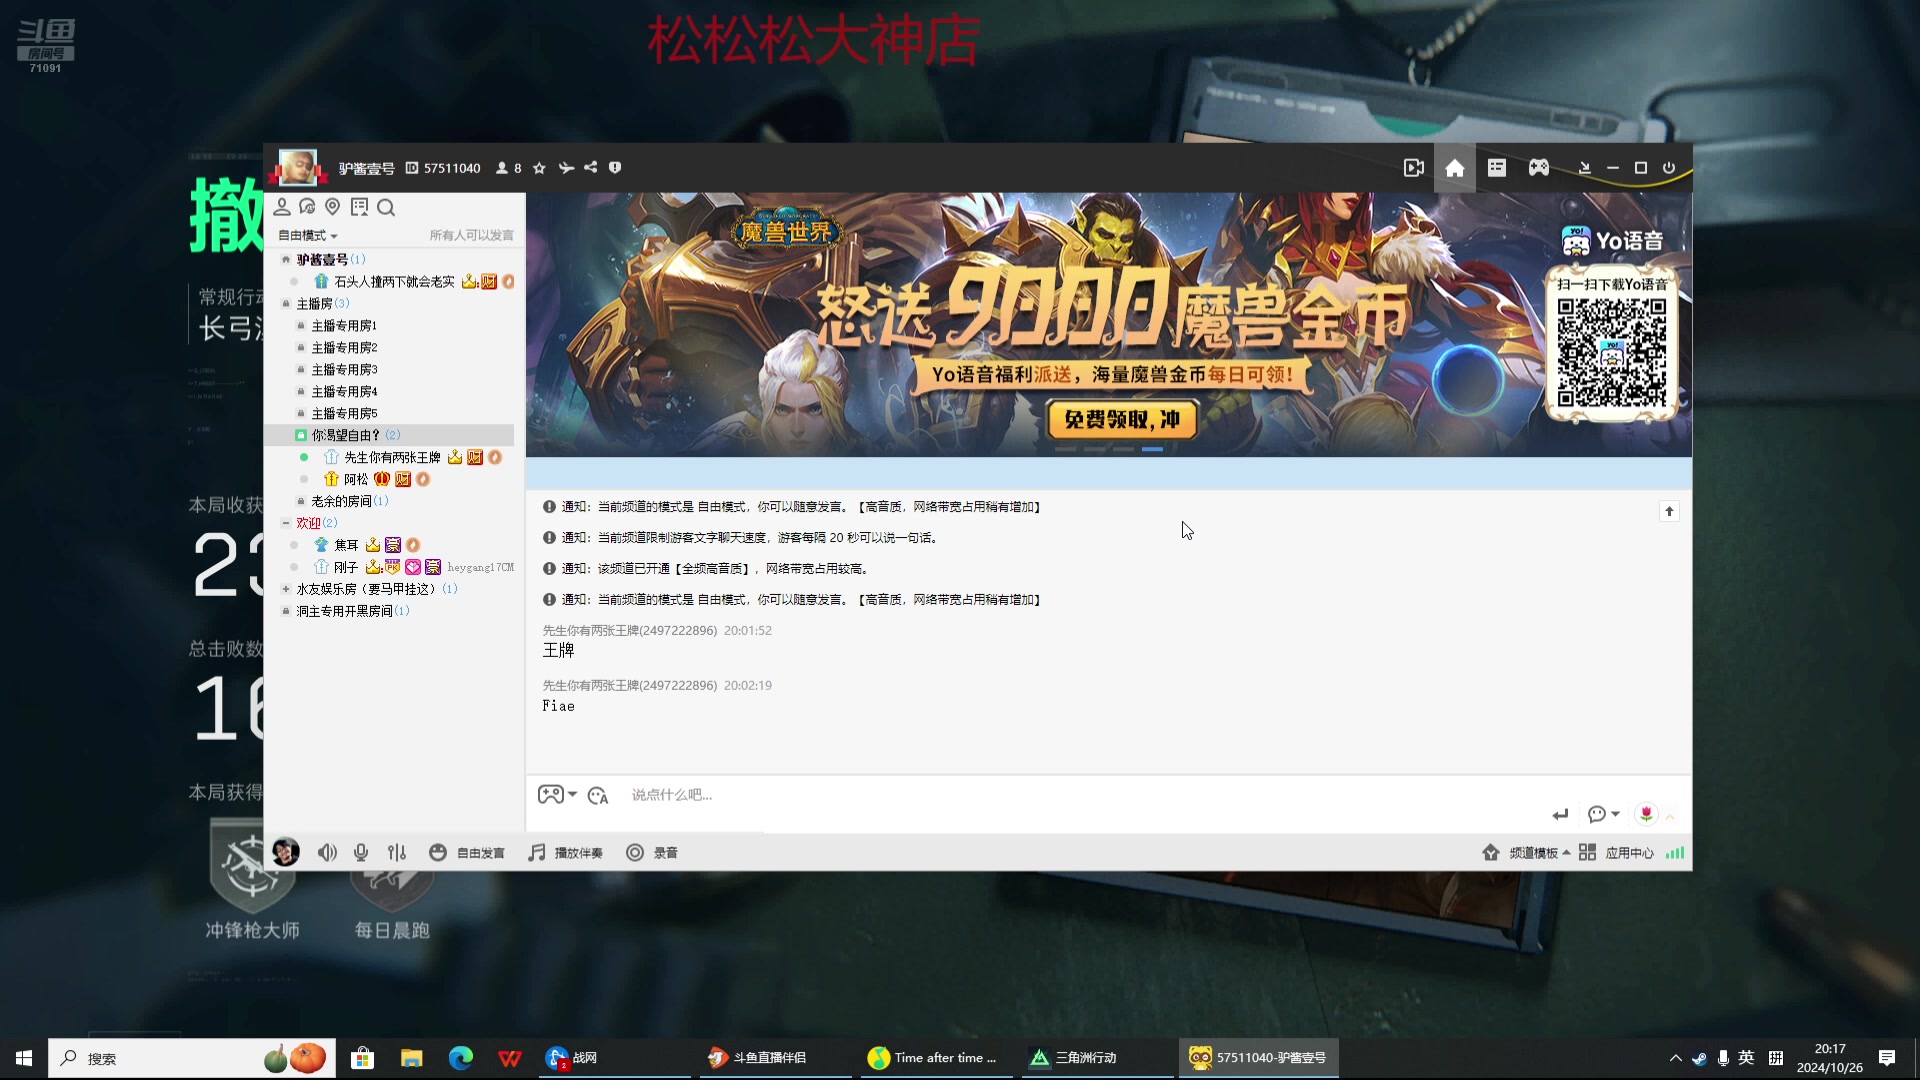Click 播放伴奏 accompaniment button
This screenshot has width=1920, height=1080.
pos(566,853)
